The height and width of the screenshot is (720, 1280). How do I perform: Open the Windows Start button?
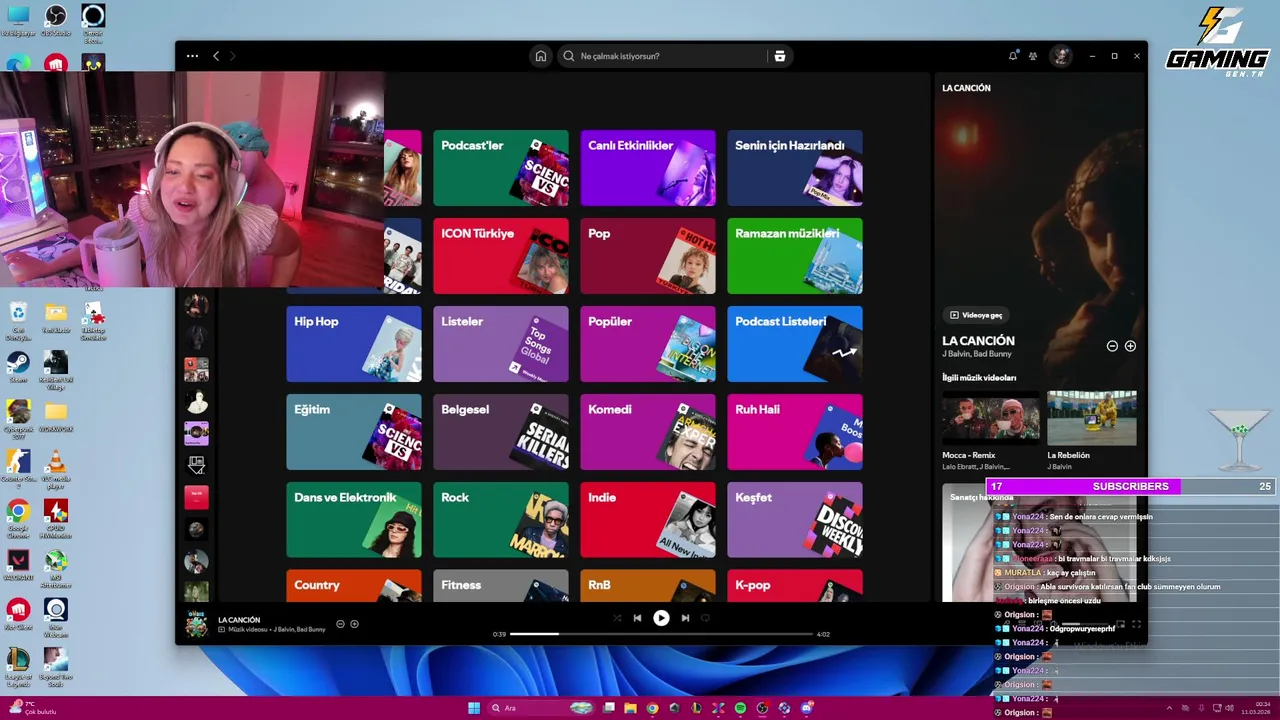tap(474, 708)
